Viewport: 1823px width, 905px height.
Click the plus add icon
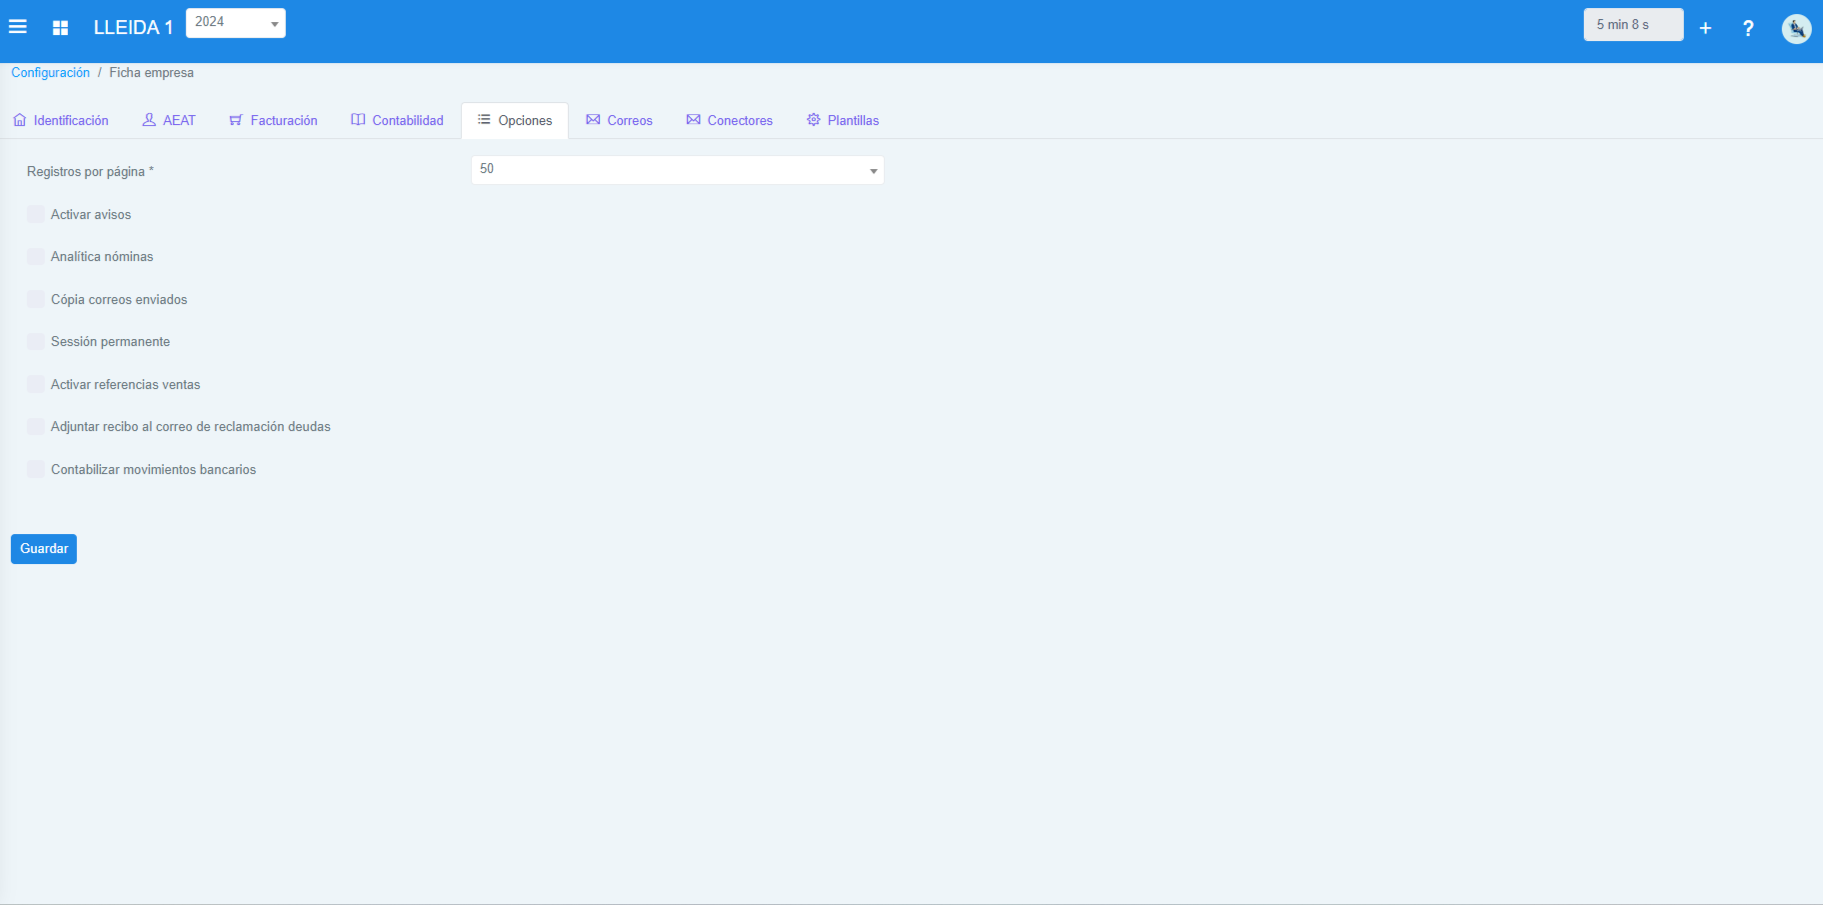[1705, 28]
